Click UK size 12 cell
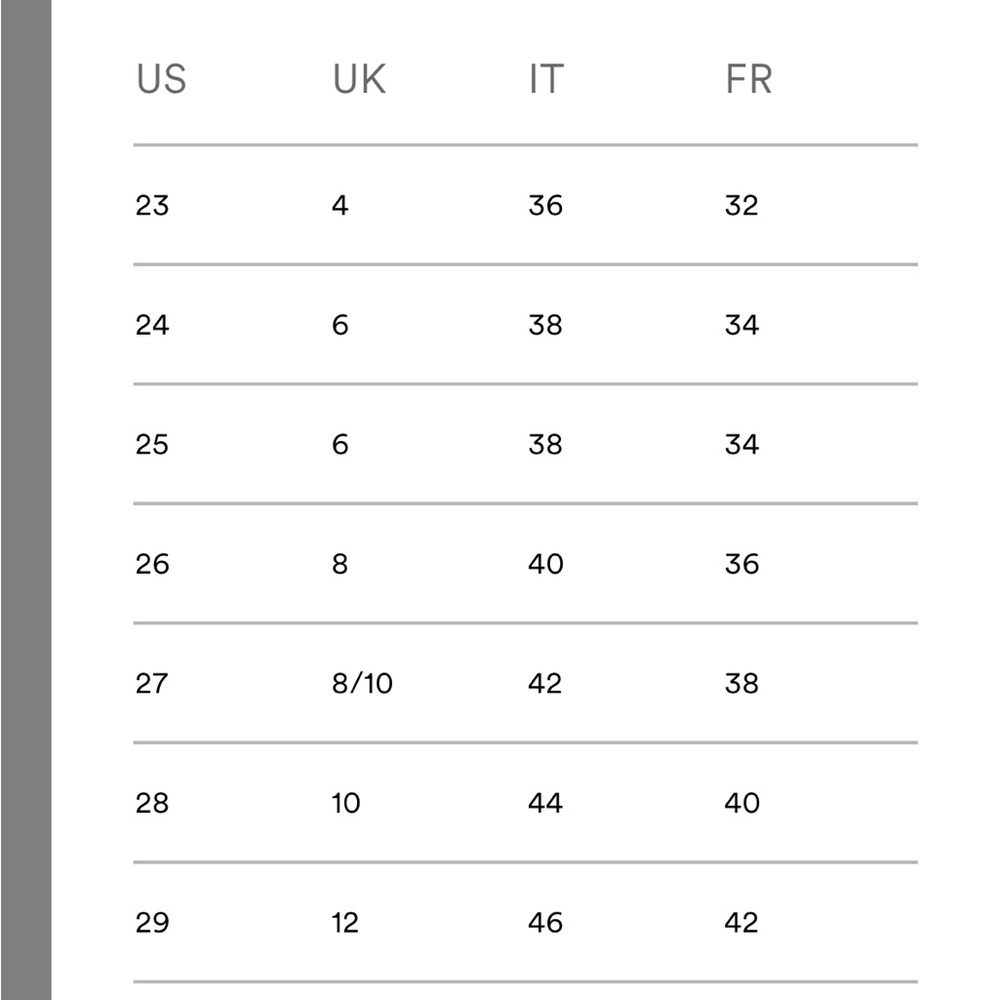The width and height of the screenshot is (1000, 1000). coord(345,922)
